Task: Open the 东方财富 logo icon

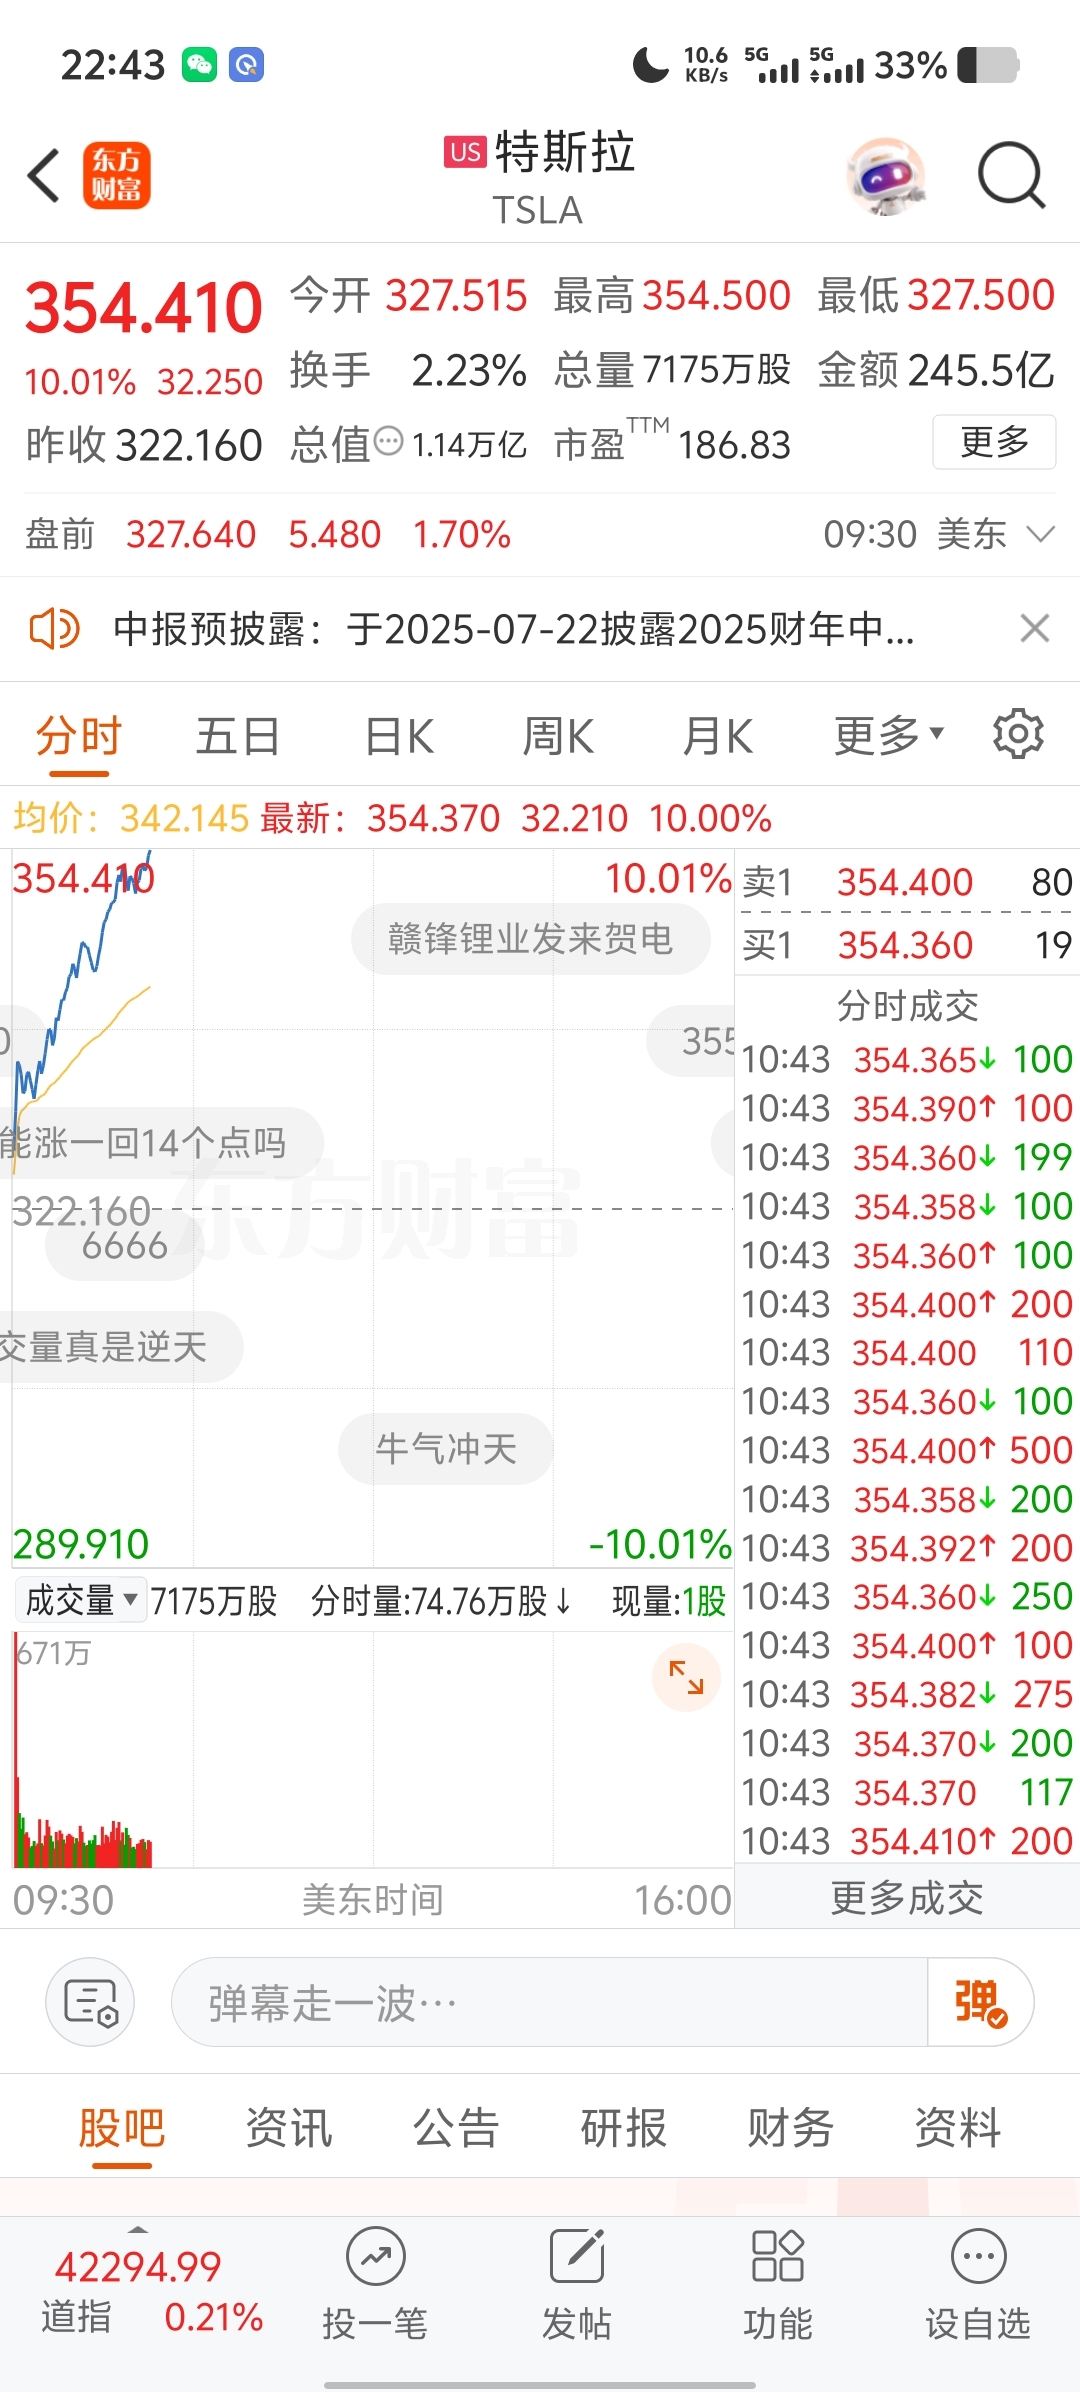Action: [x=116, y=175]
